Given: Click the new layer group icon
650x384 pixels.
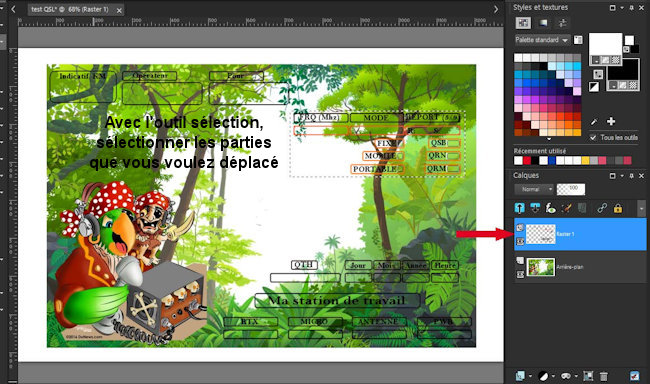Looking at the screenshot, I should click(x=565, y=376).
